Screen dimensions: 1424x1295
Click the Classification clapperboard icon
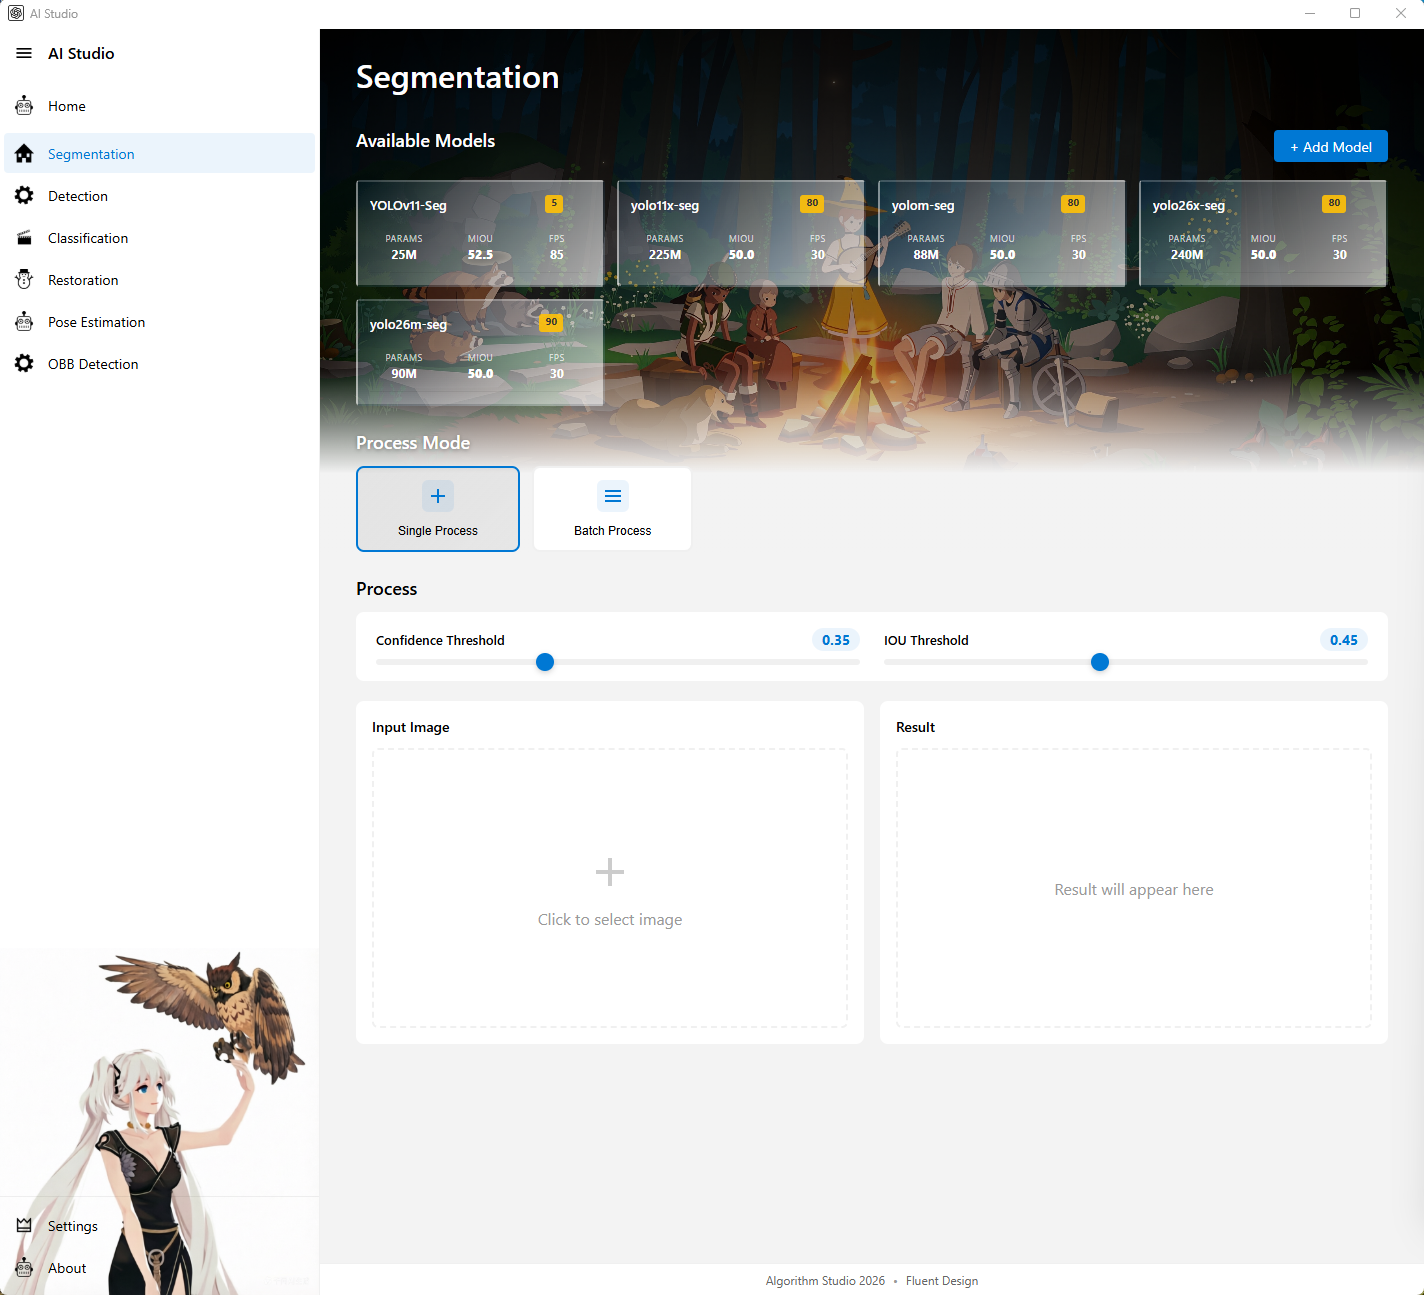[x=24, y=238]
